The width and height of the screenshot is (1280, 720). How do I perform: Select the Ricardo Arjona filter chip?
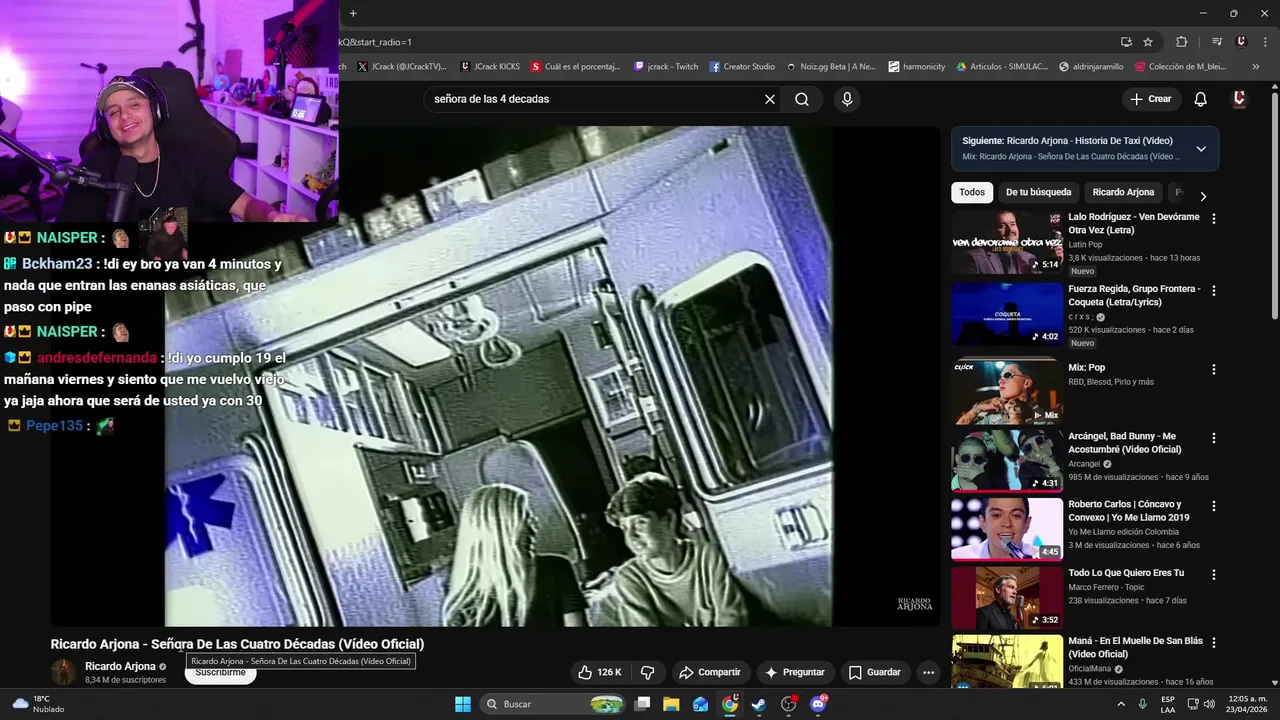click(x=1123, y=192)
